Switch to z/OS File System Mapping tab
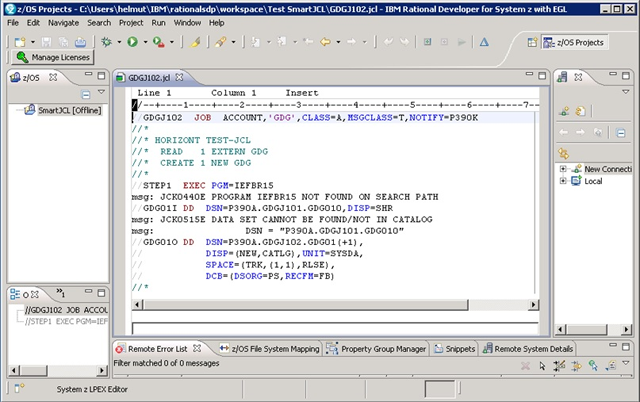The image size is (640, 402). [269, 349]
